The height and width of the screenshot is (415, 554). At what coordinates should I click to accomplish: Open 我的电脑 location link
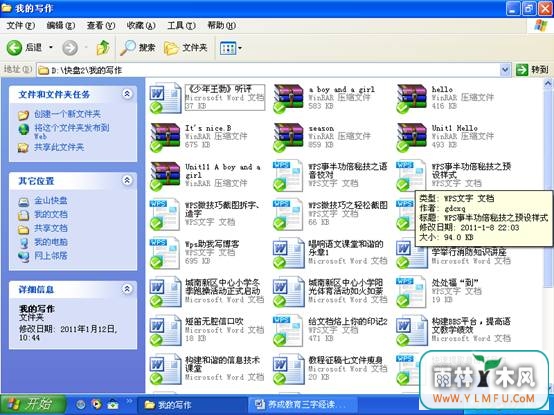point(51,242)
